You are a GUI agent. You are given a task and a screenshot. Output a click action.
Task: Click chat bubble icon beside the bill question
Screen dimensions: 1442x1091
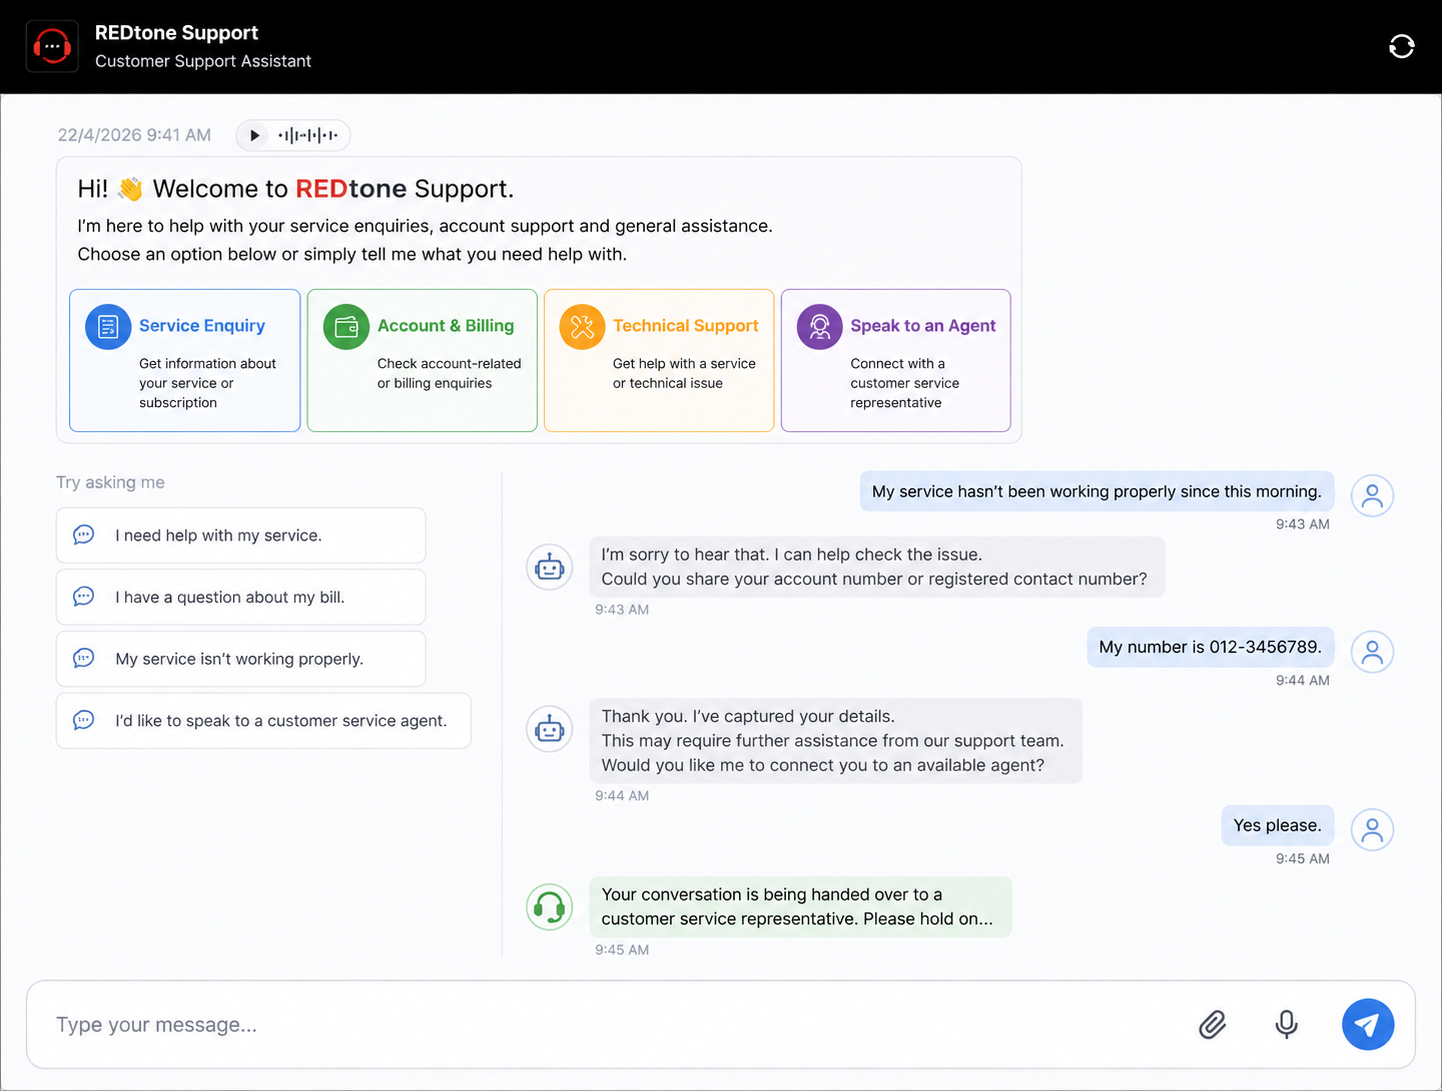[x=84, y=597]
